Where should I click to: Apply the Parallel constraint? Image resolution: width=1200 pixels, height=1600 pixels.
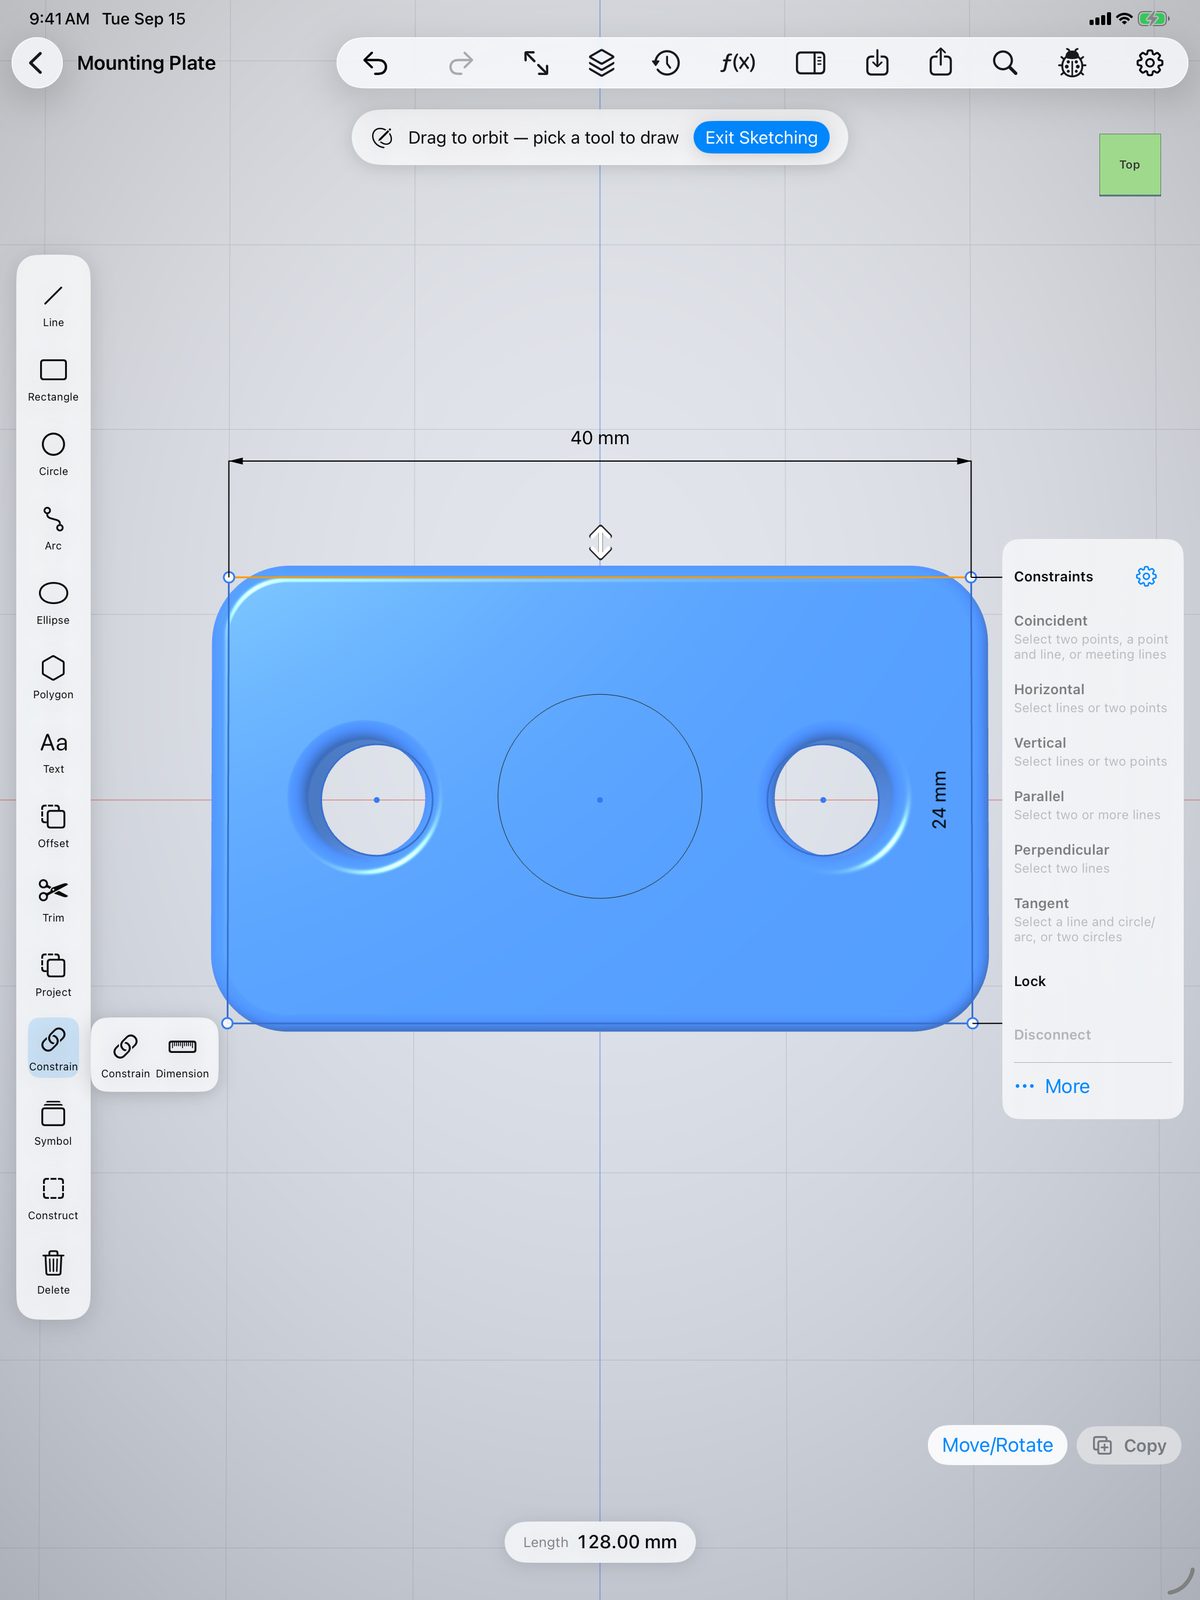(x=1092, y=805)
